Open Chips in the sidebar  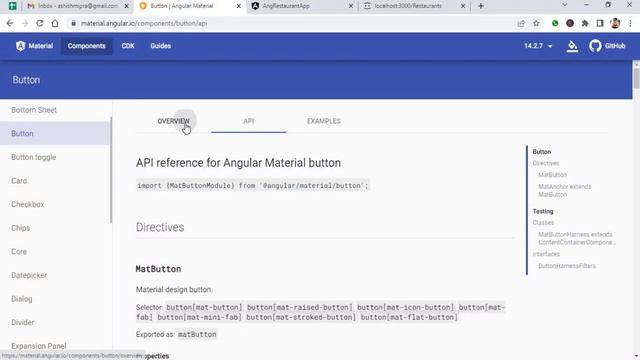pyautogui.click(x=56, y=228)
